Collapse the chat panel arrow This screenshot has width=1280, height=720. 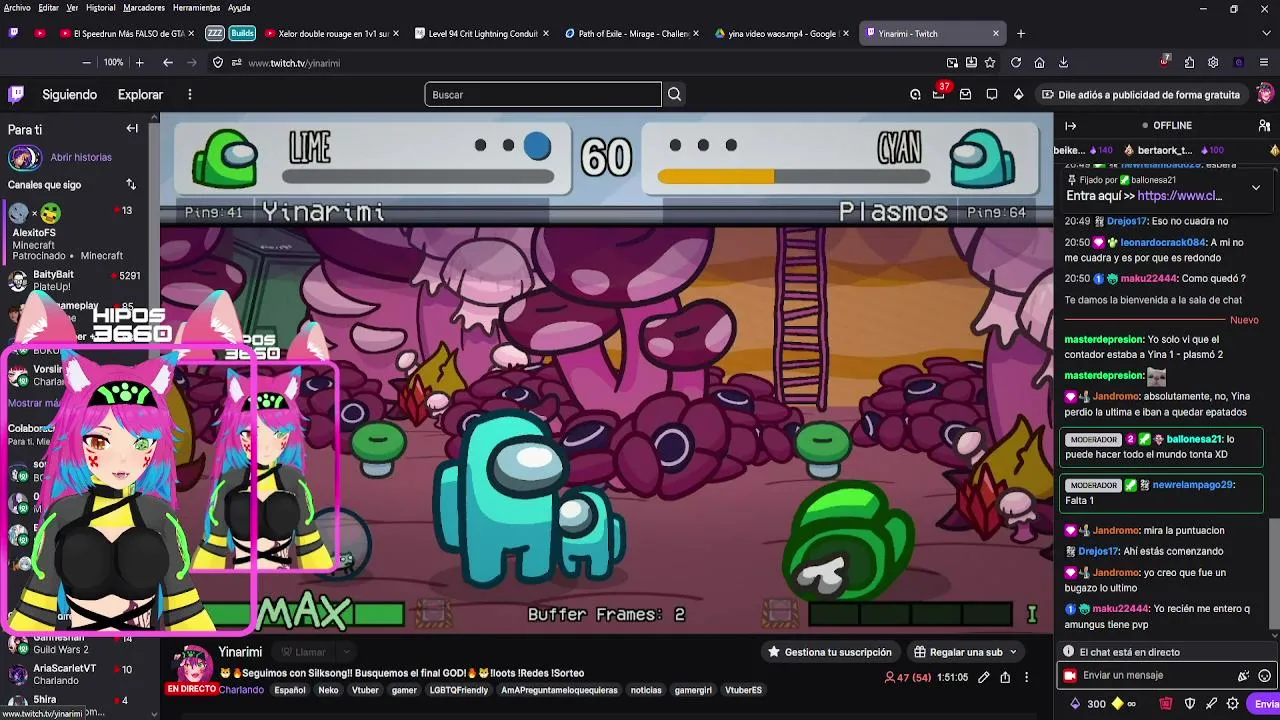click(1070, 126)
